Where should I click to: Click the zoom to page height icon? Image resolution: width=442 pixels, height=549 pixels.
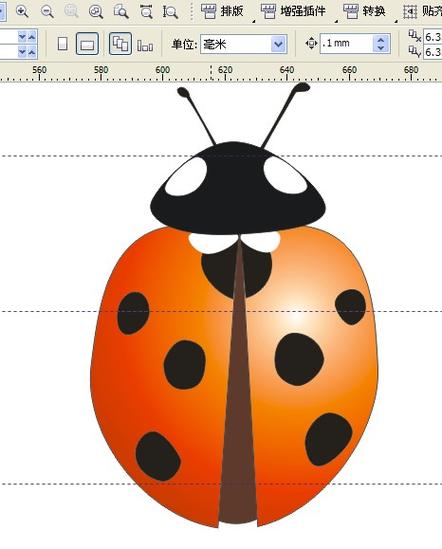pyautogui.click(x=171, y=12)
